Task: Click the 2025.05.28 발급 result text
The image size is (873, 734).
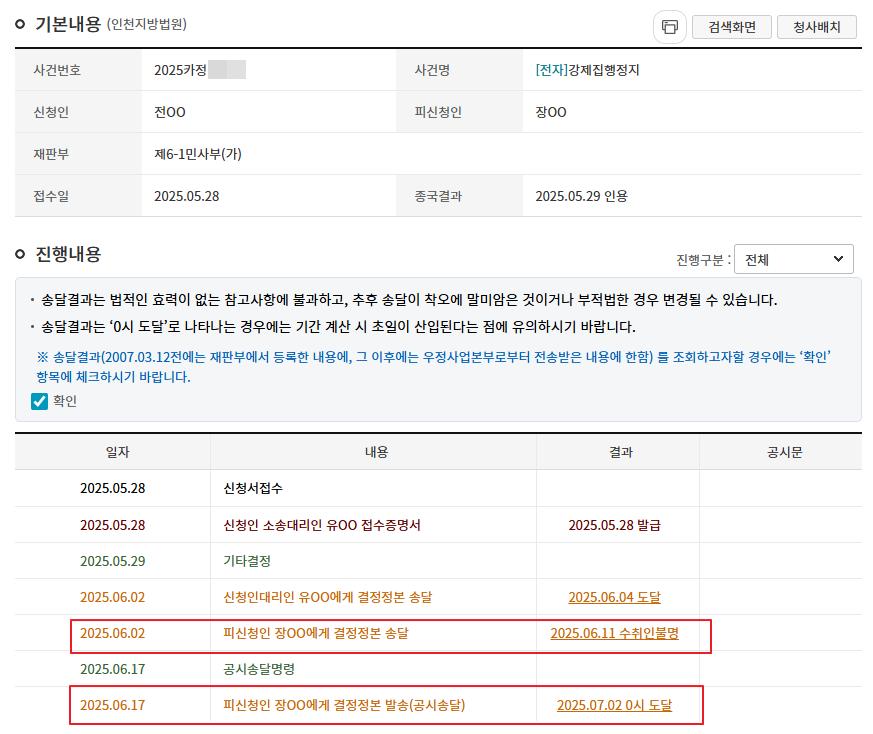Action: pos(614,525)
